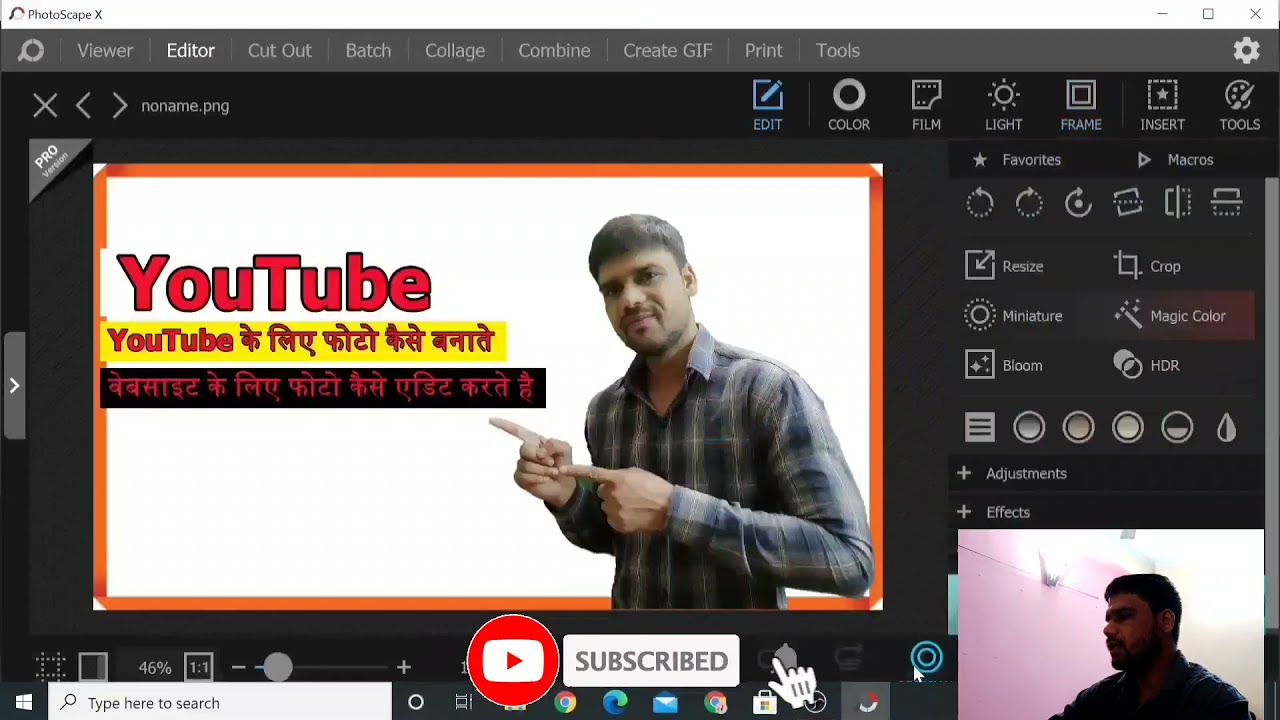The width and height of the screenshot is (1280, 720).
Task: Switch to the Collage tab
Action: click(455, 51)
